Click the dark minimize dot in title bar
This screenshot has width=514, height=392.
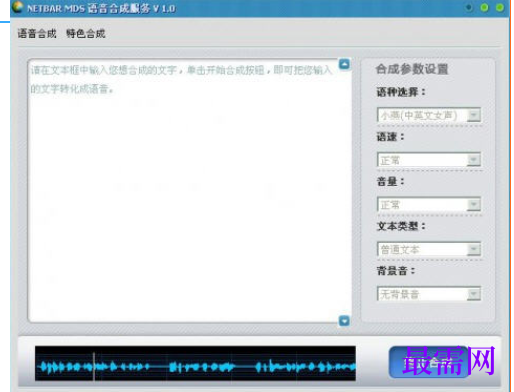(469, 7)
